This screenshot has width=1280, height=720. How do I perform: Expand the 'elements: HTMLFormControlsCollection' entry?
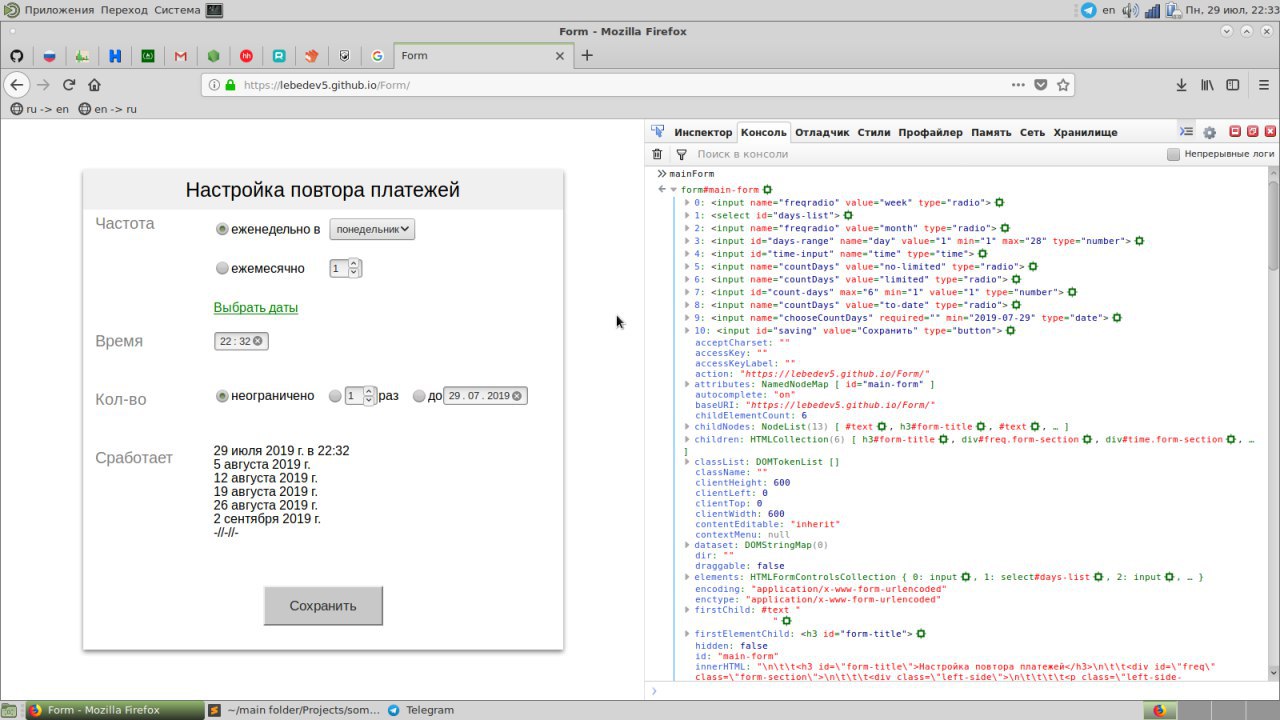pos(687,577)
